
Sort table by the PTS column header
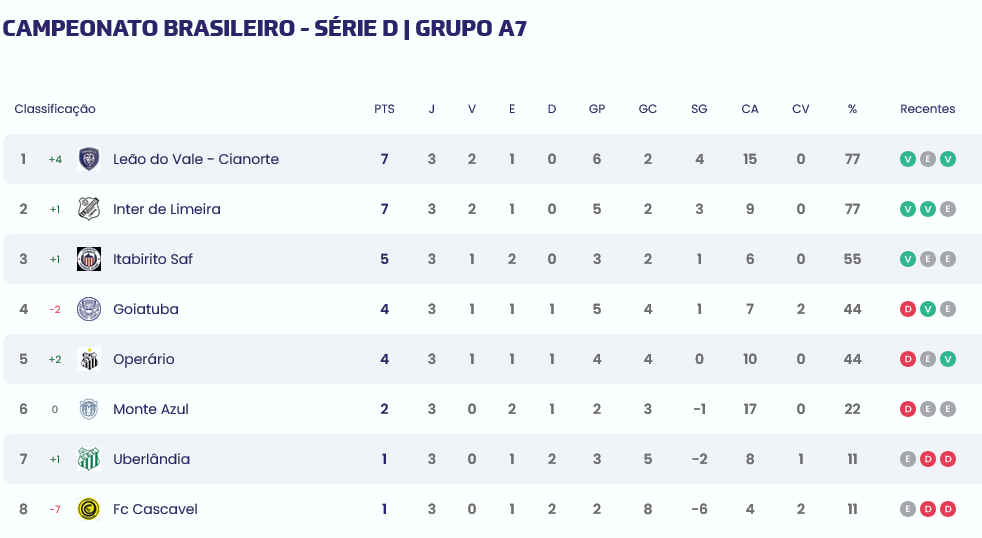(x=385, y=109)
